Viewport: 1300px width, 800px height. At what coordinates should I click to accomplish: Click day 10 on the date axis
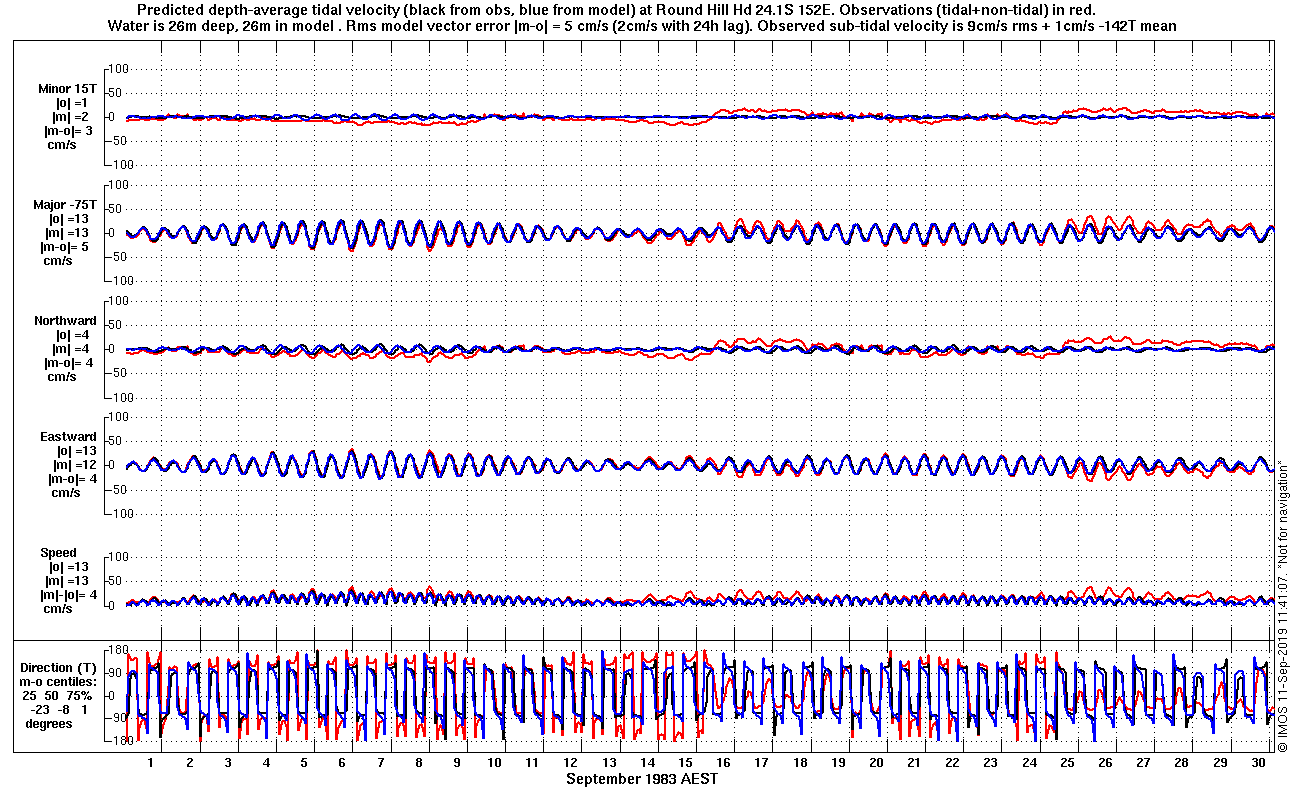click(x=495, y=763)
